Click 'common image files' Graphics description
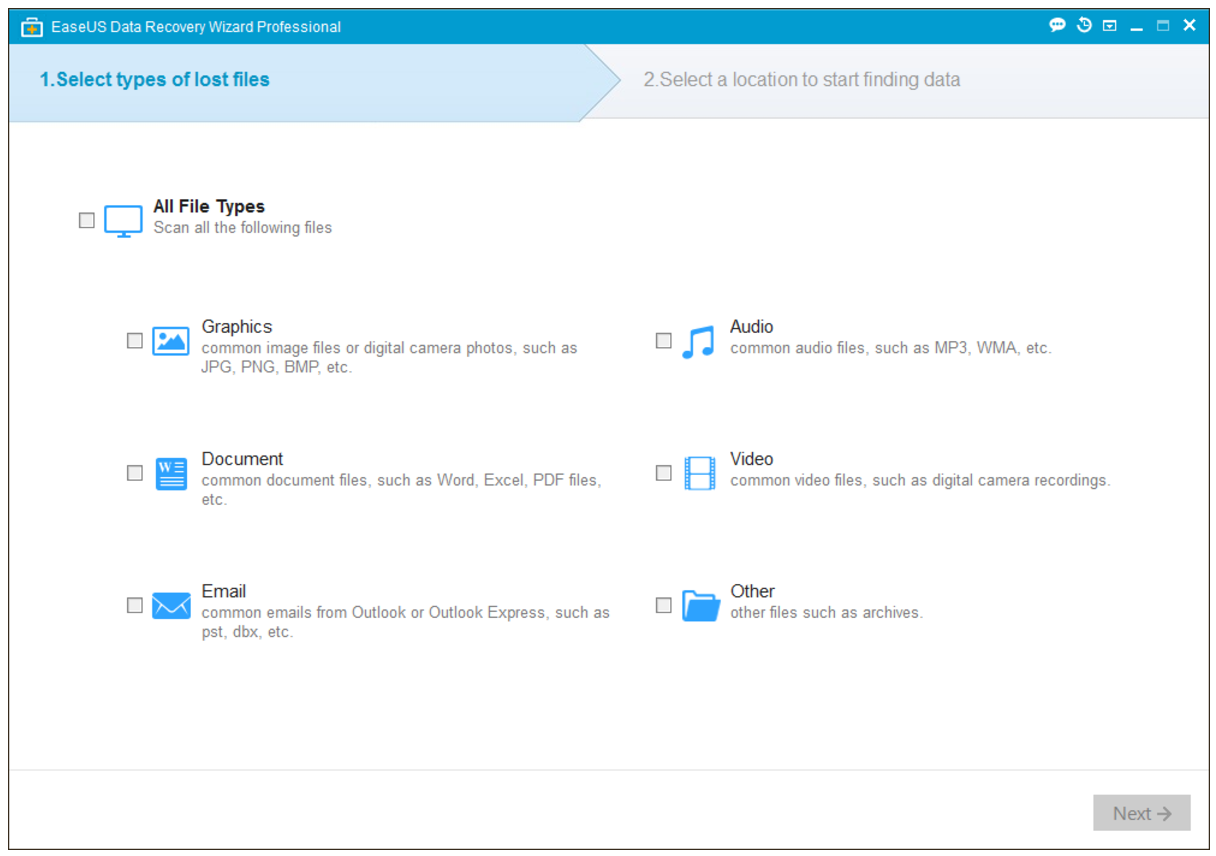The image size is (1216, 856). click(x=390, y=358)
